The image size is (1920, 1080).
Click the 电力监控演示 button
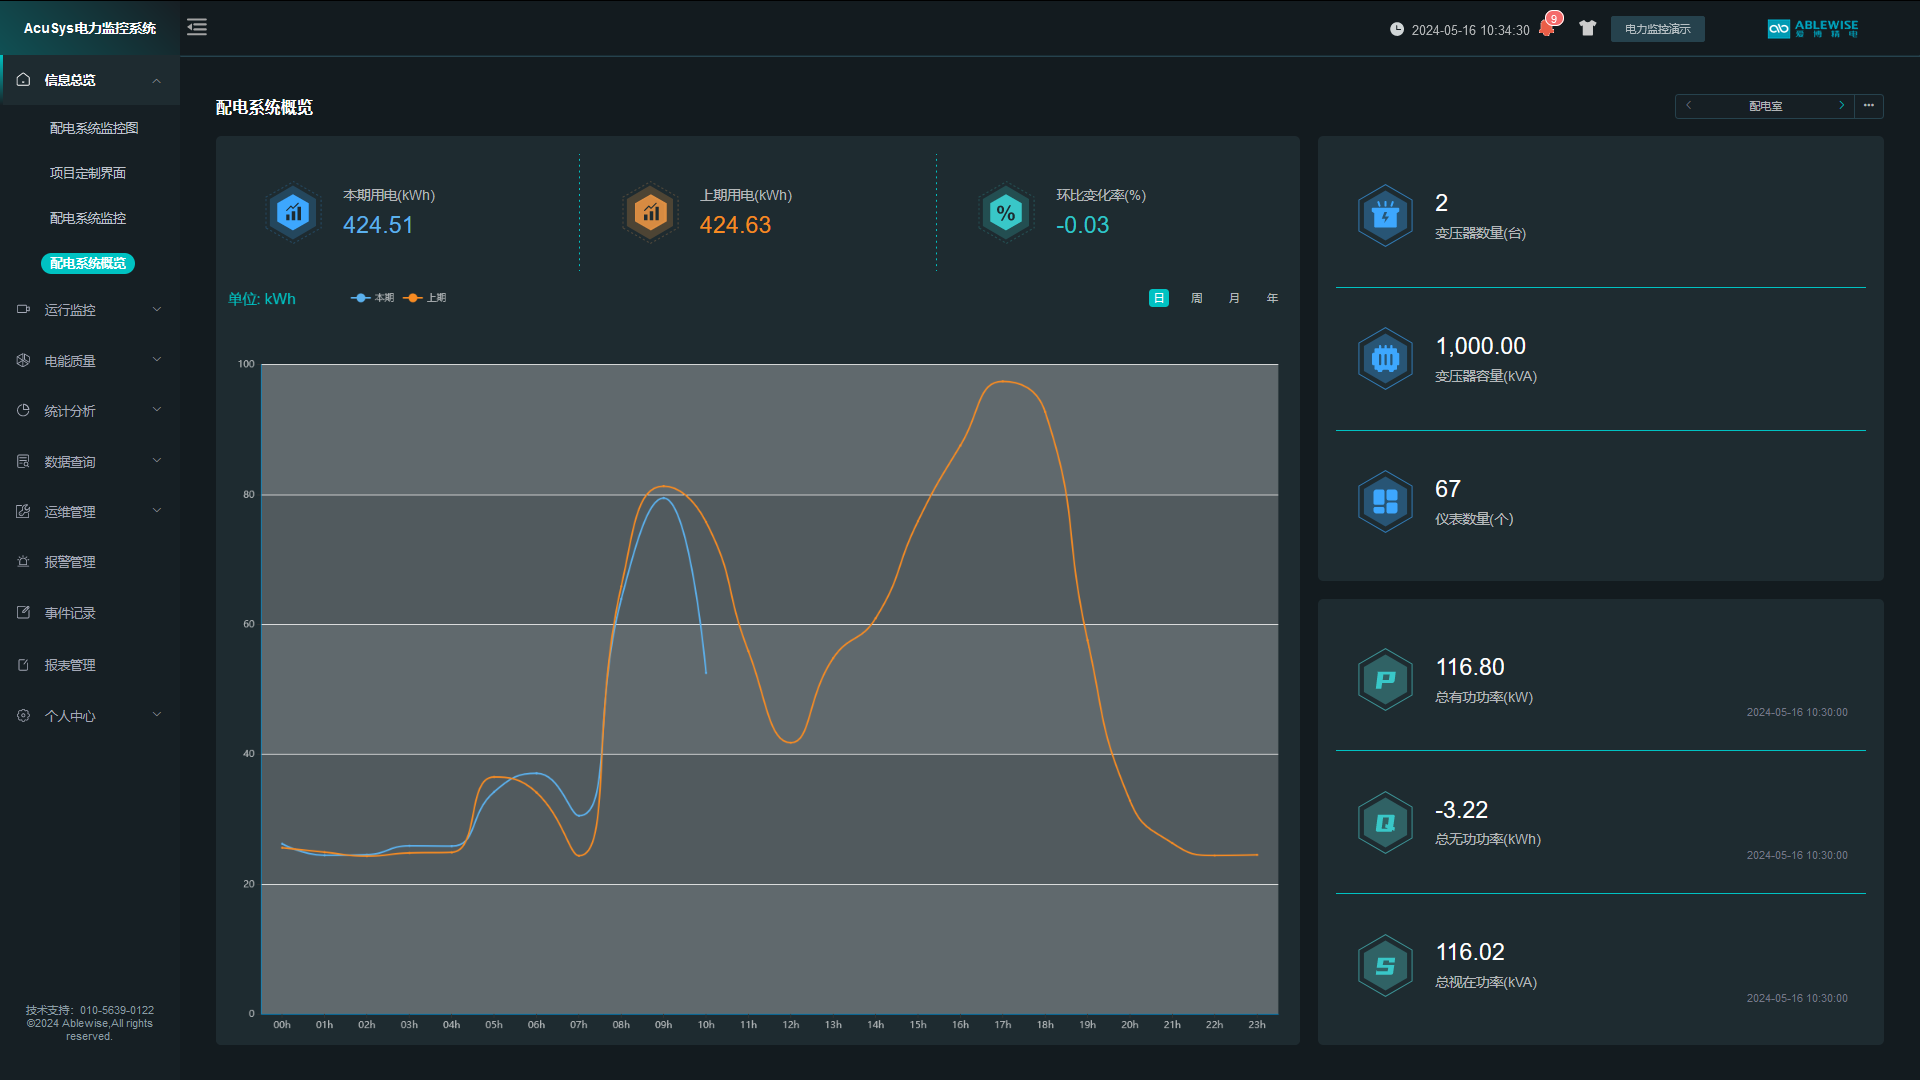(1657, 29)
